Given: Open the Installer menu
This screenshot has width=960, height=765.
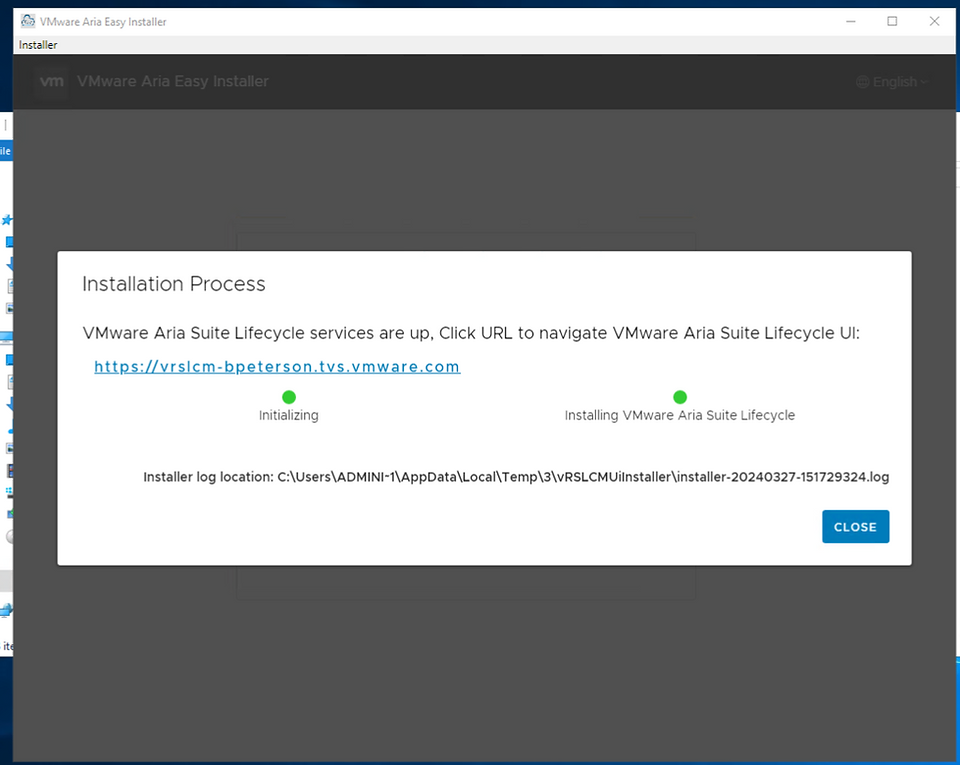Looking at the screenshot, I should click(38, 45).
